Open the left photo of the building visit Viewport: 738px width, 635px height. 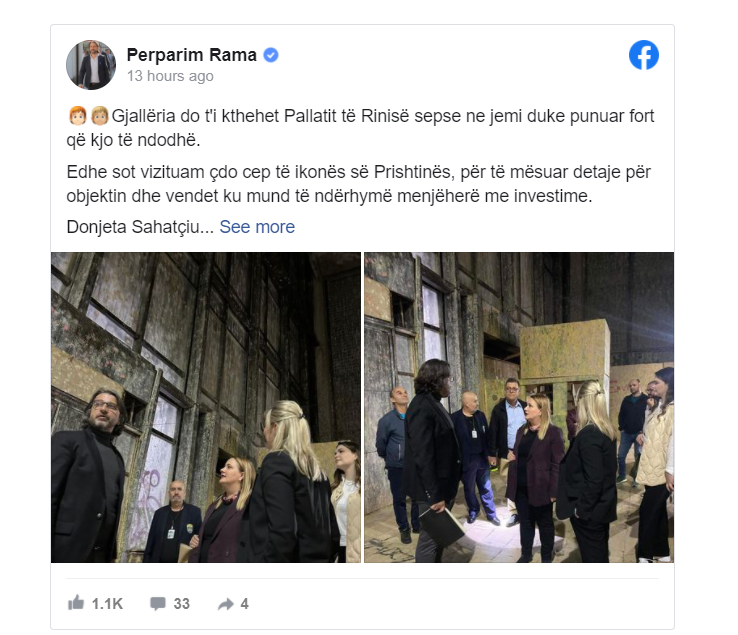click(206, 407)
